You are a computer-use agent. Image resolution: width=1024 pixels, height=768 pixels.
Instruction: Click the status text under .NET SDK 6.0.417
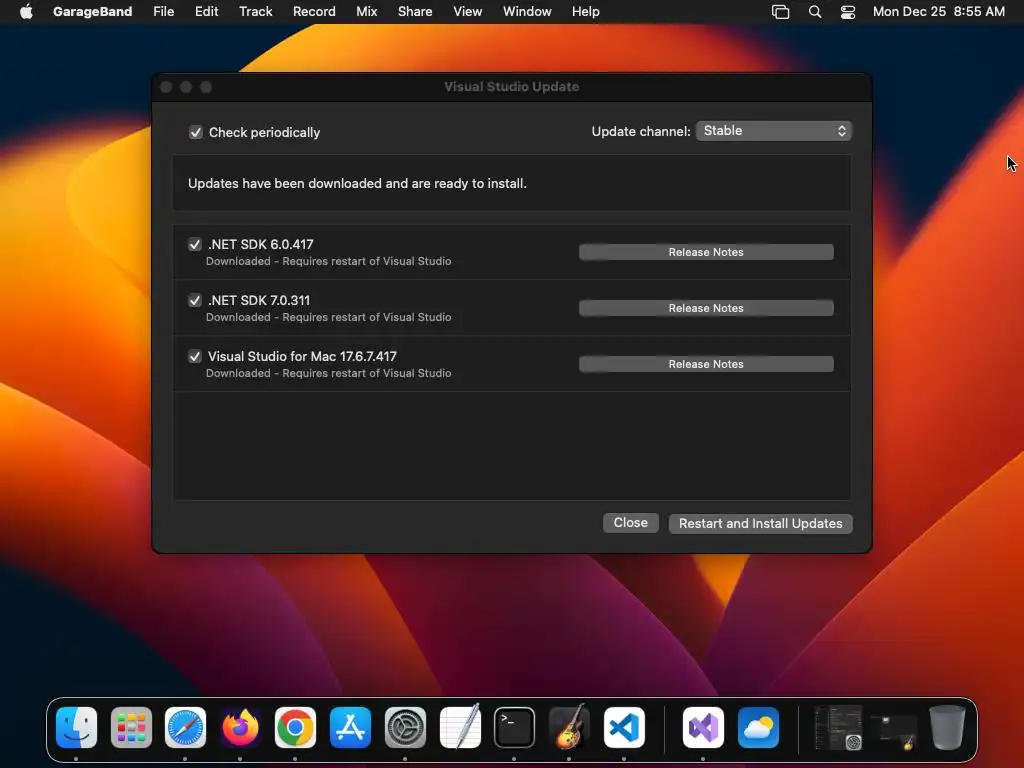pos(328,261)
